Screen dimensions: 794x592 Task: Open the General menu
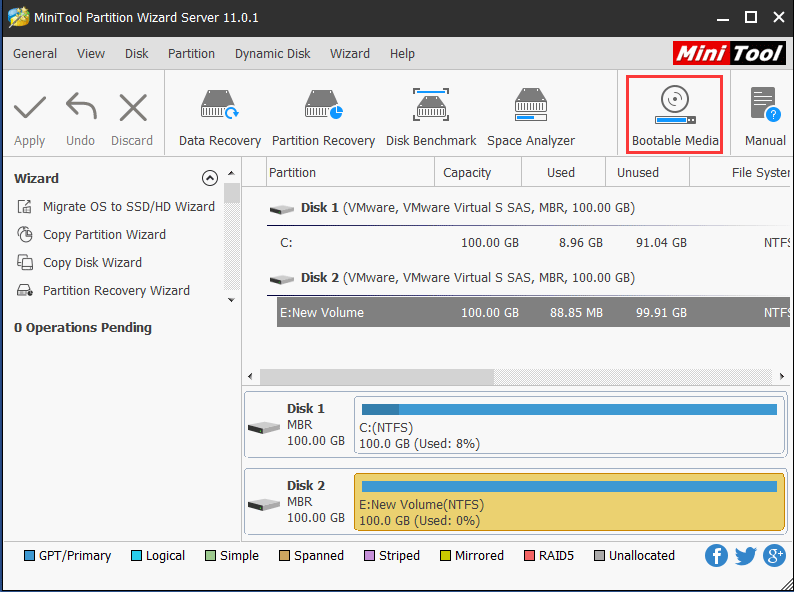click(35, 54)
